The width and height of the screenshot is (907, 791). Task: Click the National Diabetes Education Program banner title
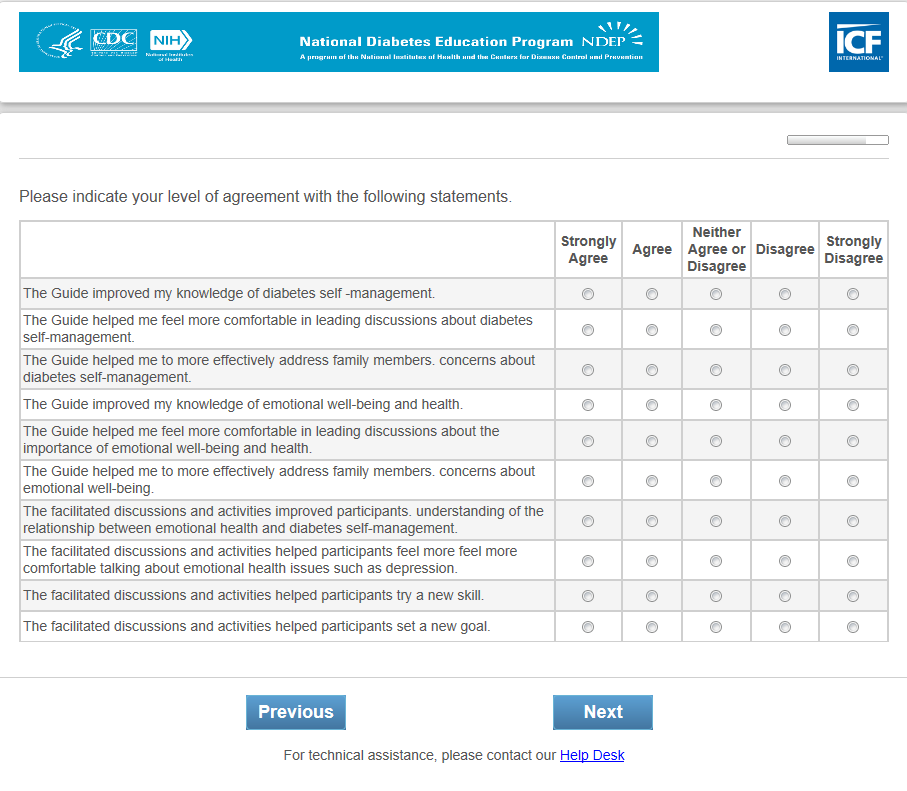[x=436, y=42]
